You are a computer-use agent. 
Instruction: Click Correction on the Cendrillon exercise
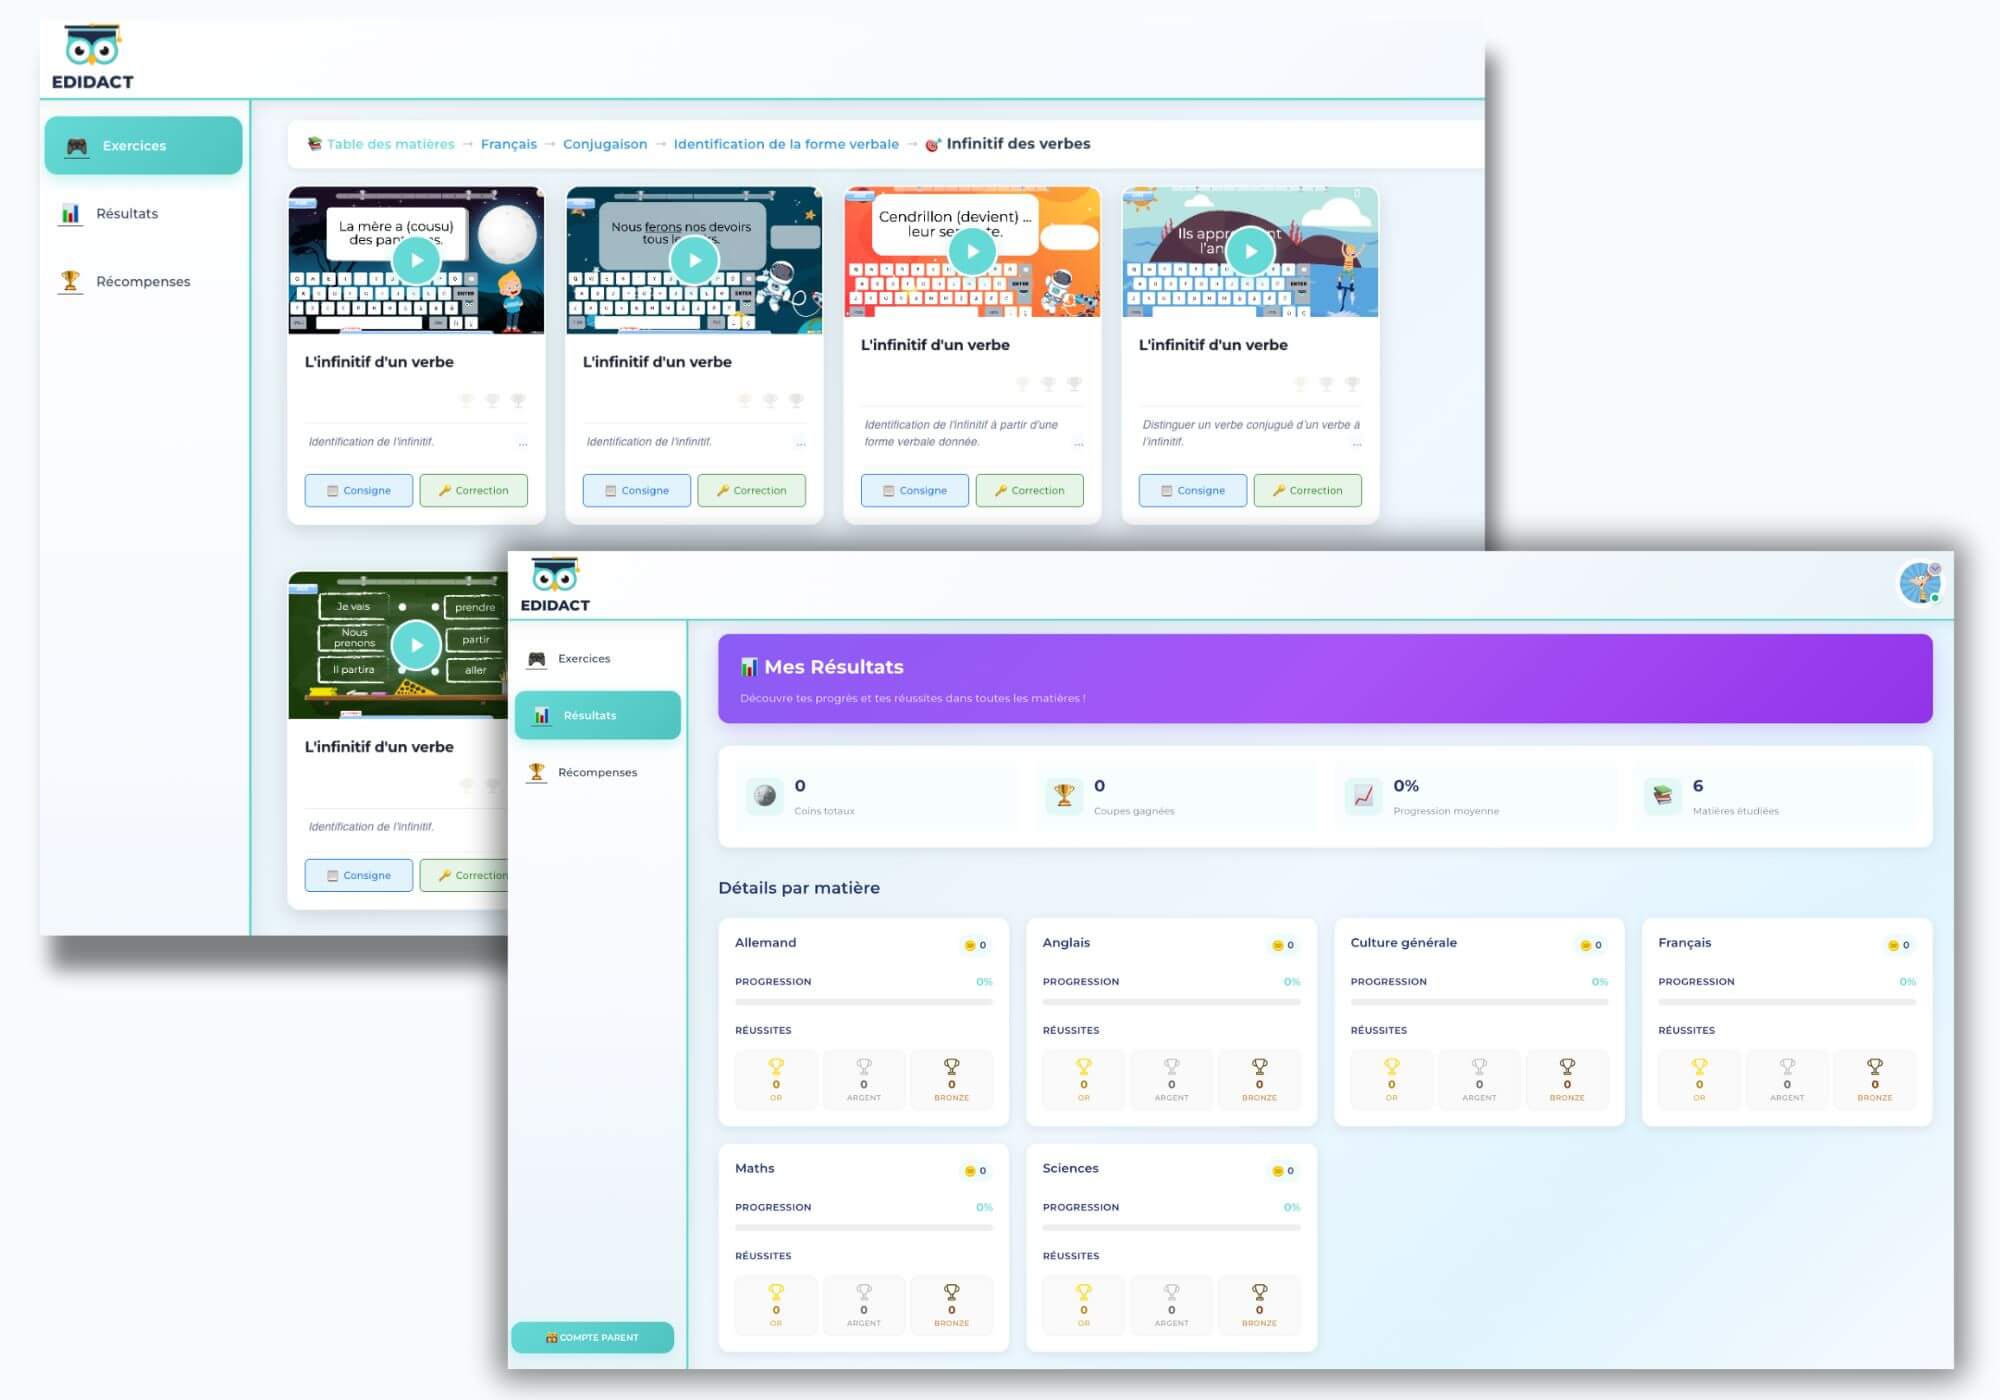pyautogui.click(x=1030, y=490)
